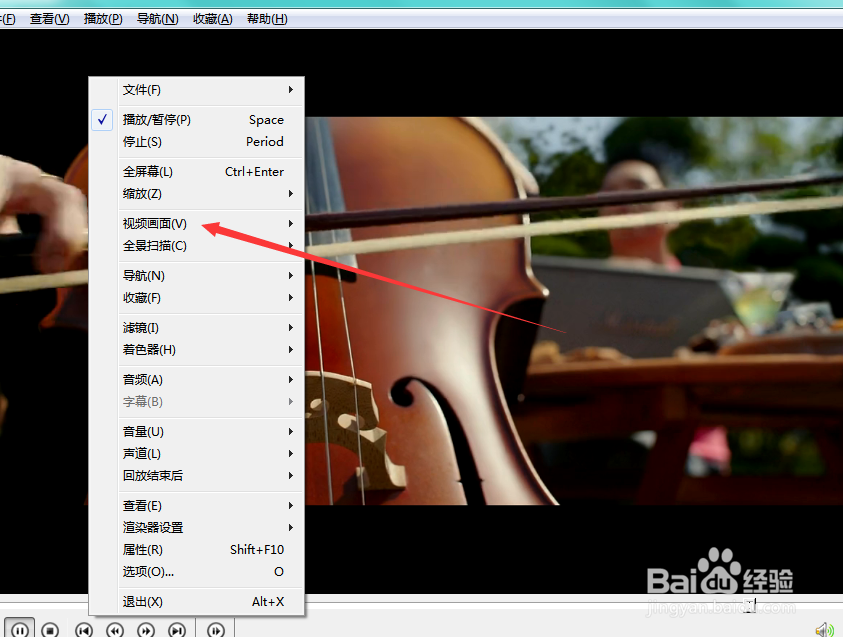
Task: Open 选项(O)... from the context menu
Action: click(x=197, y=572)
